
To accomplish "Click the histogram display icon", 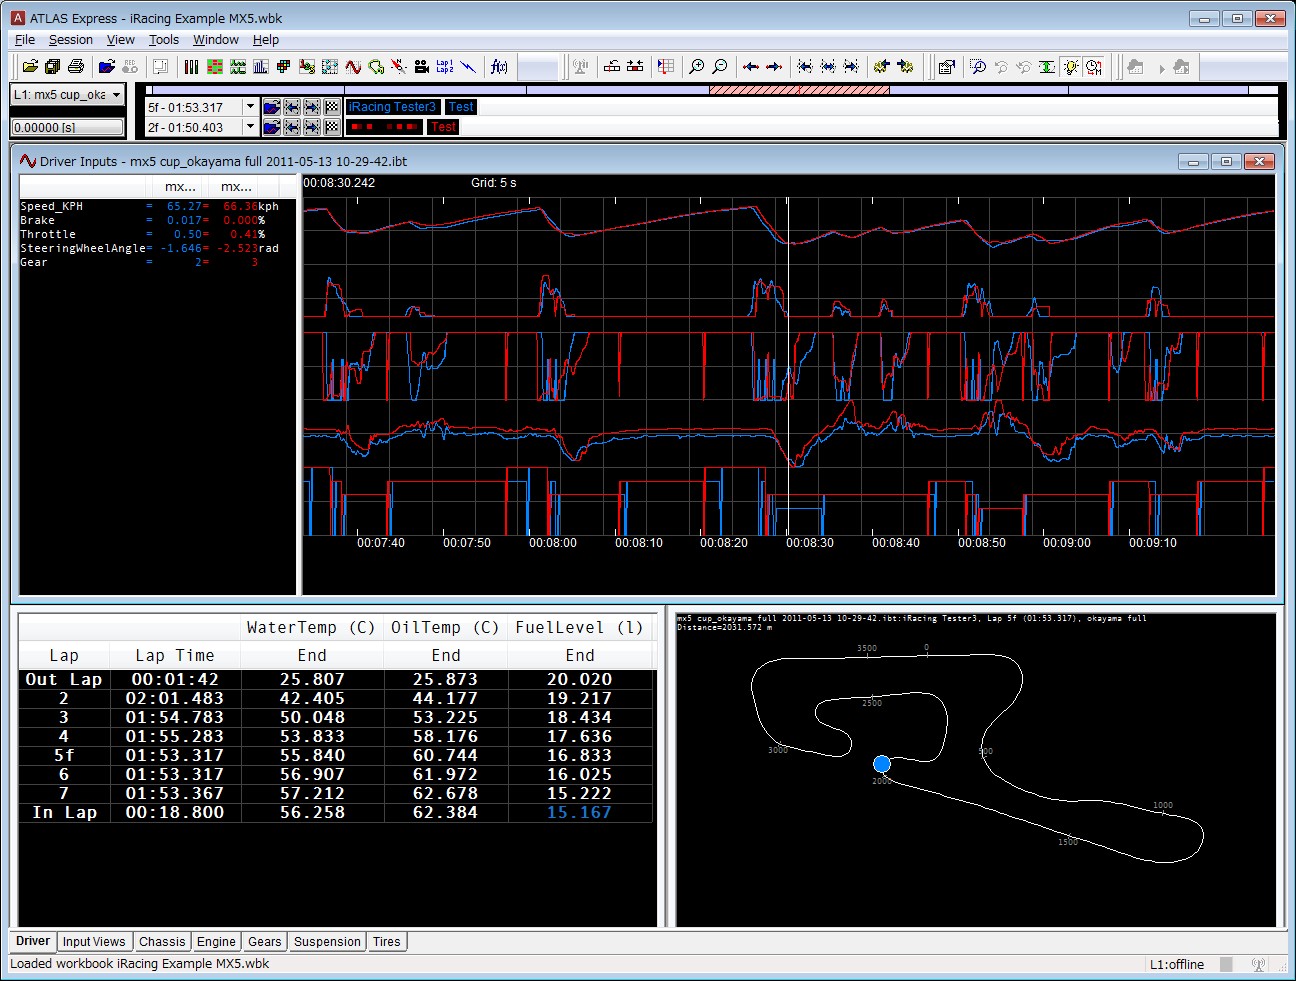I will [x=260, y=67].
